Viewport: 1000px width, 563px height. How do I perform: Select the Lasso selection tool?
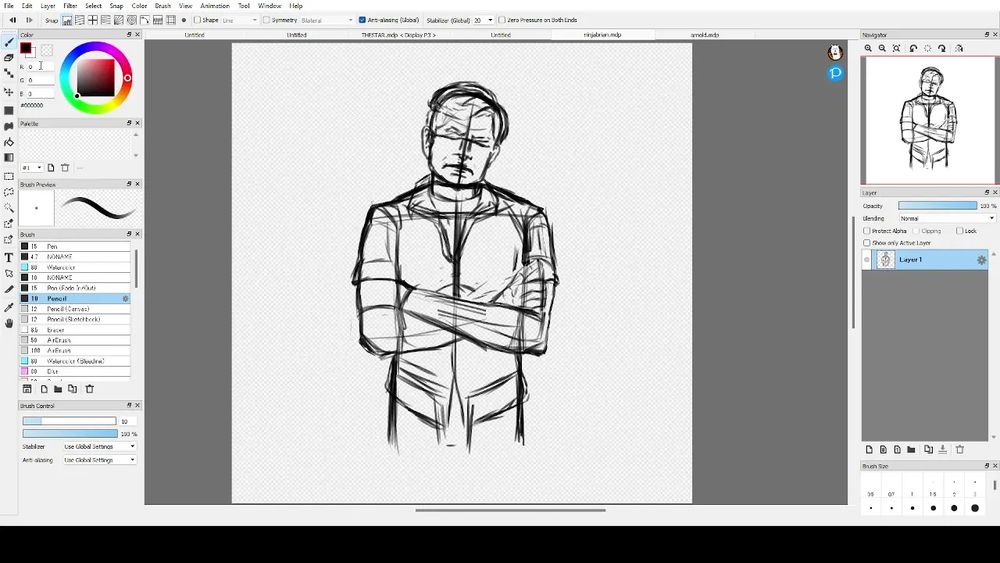[x=9, y=192]
